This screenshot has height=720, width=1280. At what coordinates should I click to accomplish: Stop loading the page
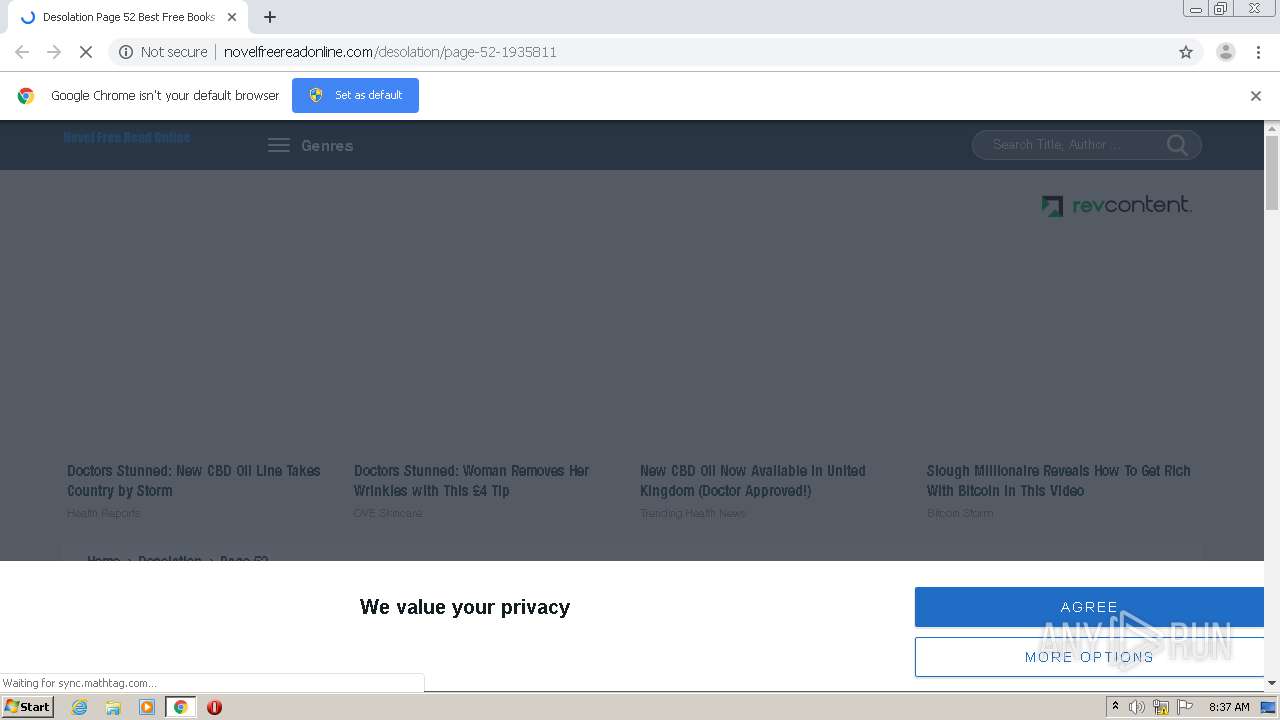[86, 52]
